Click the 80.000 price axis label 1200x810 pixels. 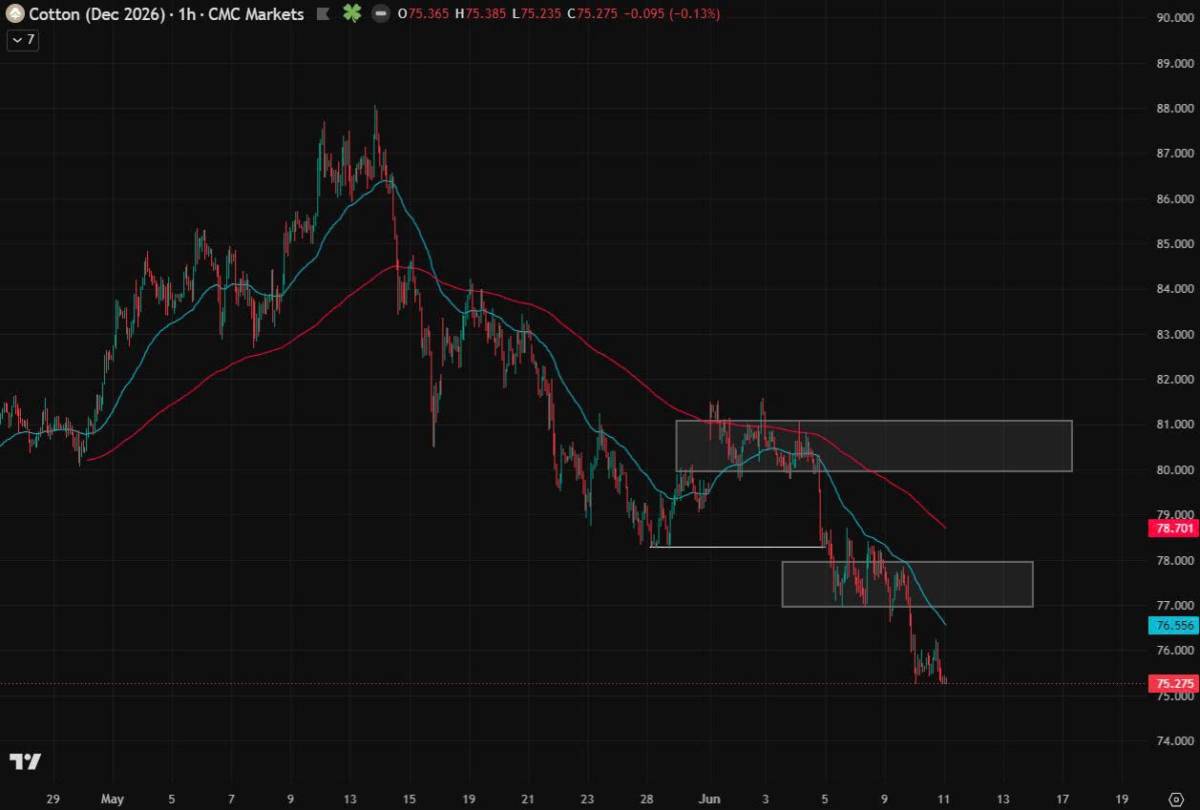tap(1176, 470)
